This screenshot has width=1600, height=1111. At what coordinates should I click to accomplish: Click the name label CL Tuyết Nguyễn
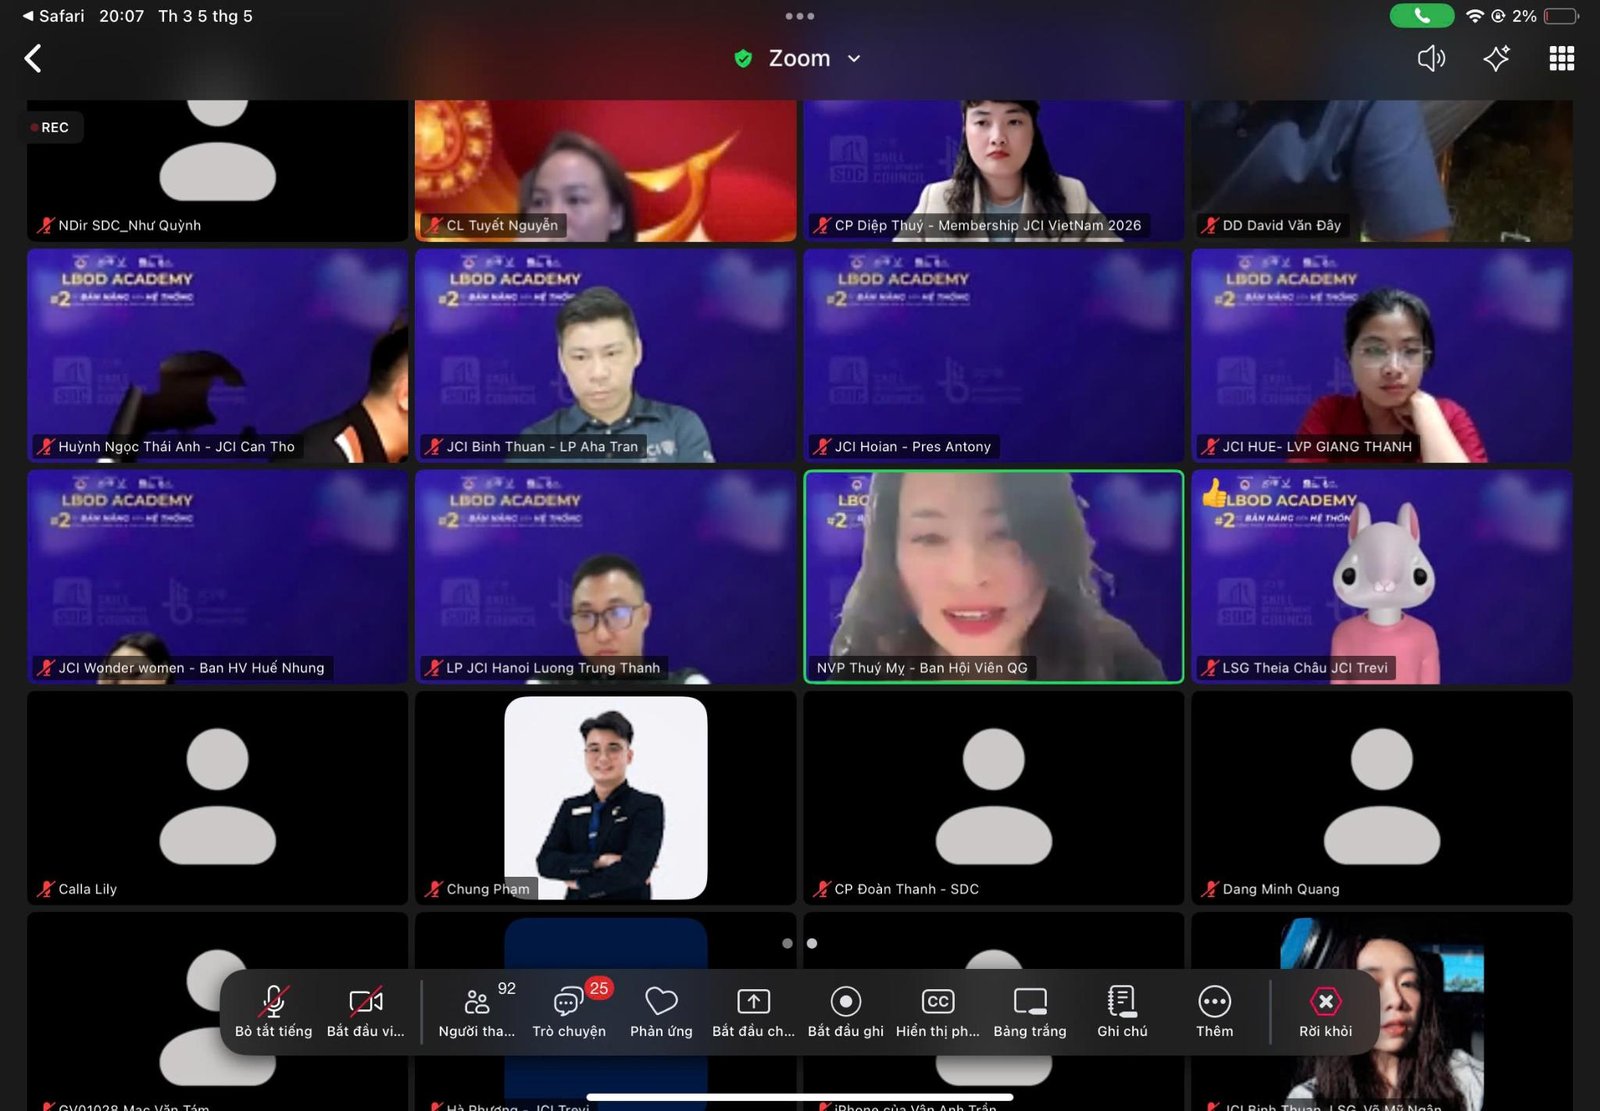point(502,225)
